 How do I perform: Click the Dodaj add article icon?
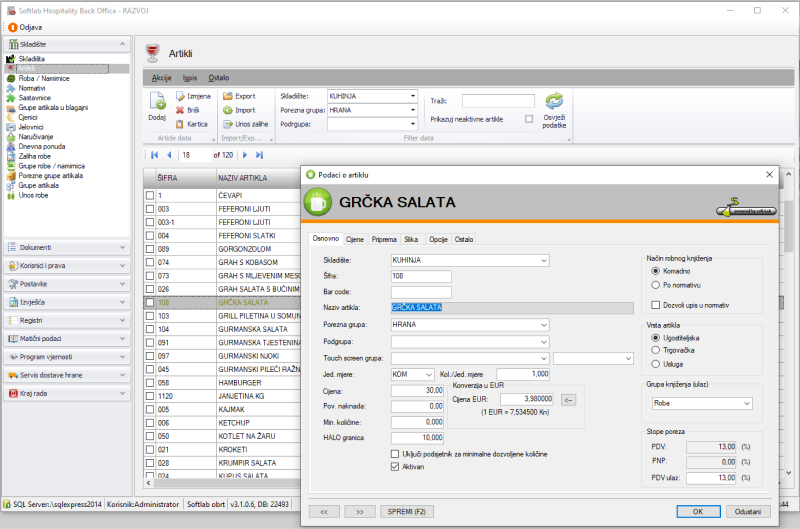click(157, 101)
